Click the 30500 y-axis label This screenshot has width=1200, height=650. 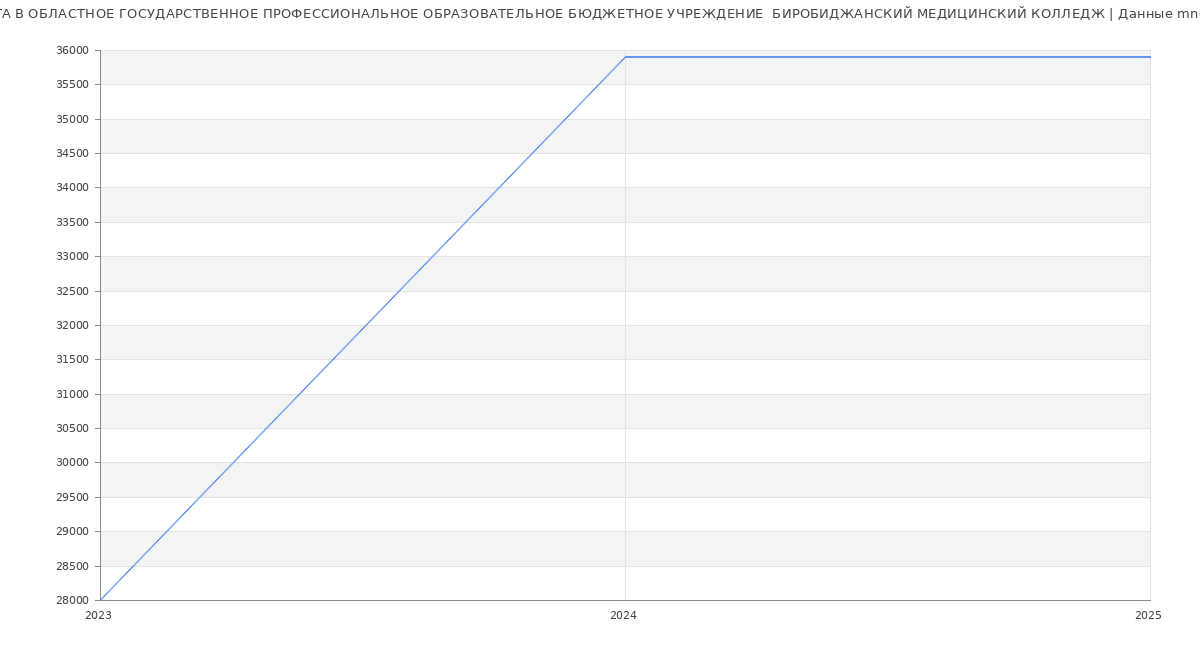[73, 428]
